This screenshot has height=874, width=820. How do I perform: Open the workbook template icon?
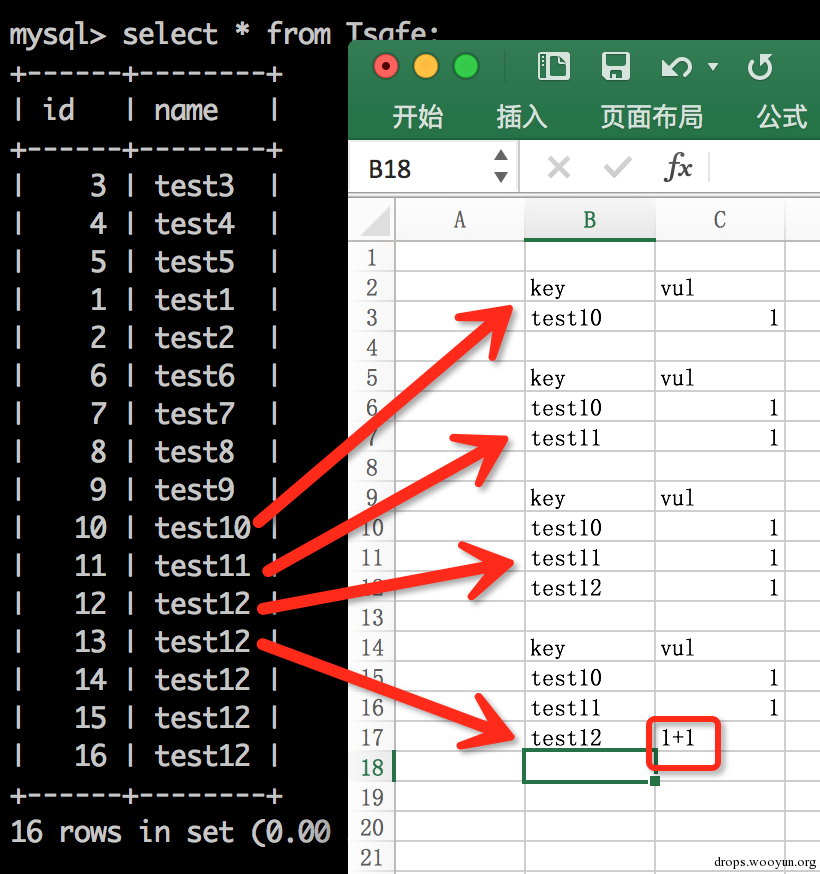553,67
